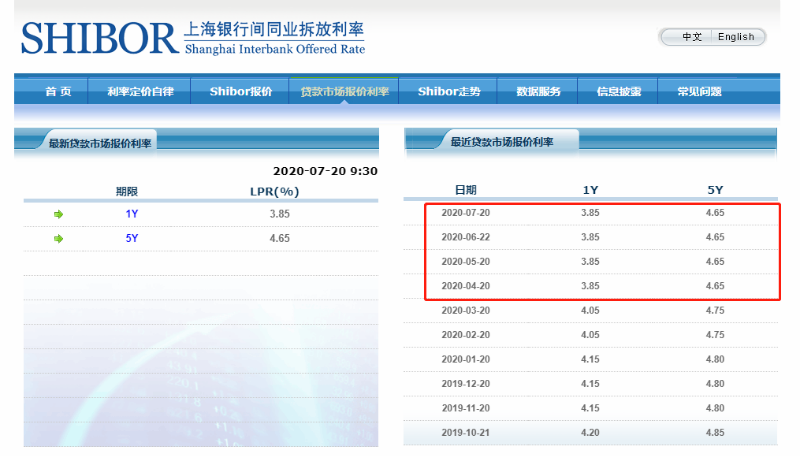Click the date 2020-04-20

point(465,286)
